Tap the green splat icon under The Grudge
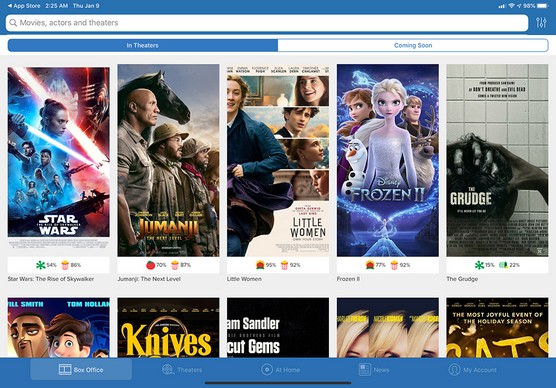The width and height of the screenshot is (556, 388). click(479, 265)
